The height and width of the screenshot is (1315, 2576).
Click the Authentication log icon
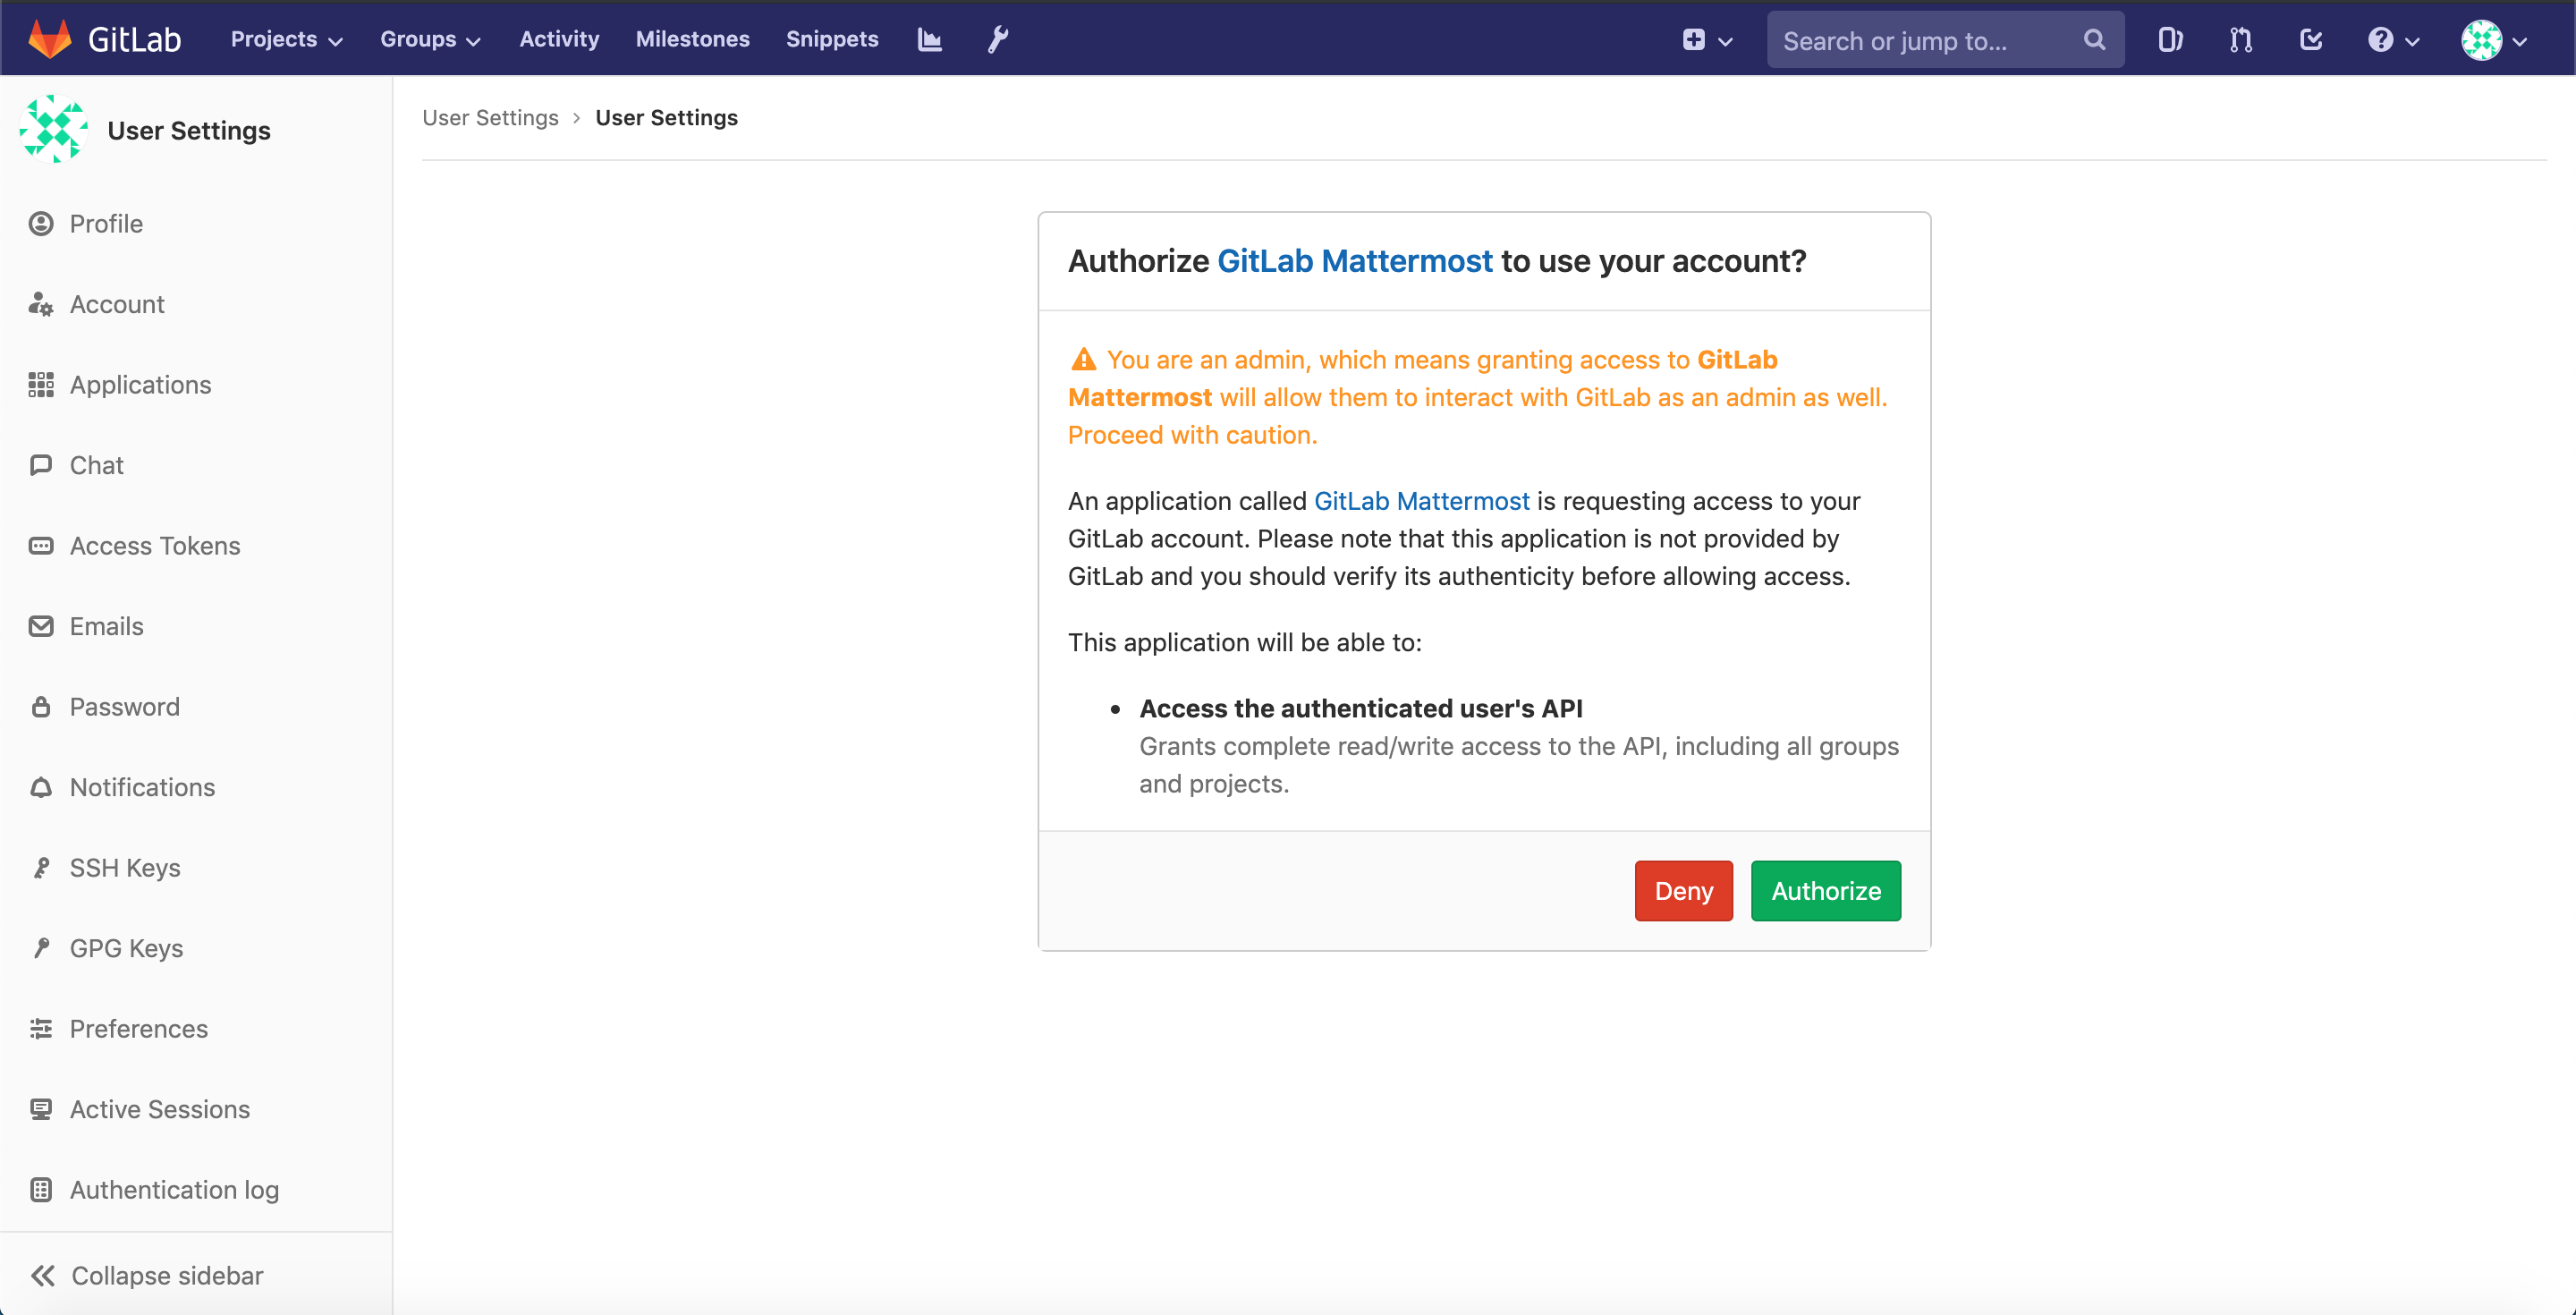(41, 1190)
